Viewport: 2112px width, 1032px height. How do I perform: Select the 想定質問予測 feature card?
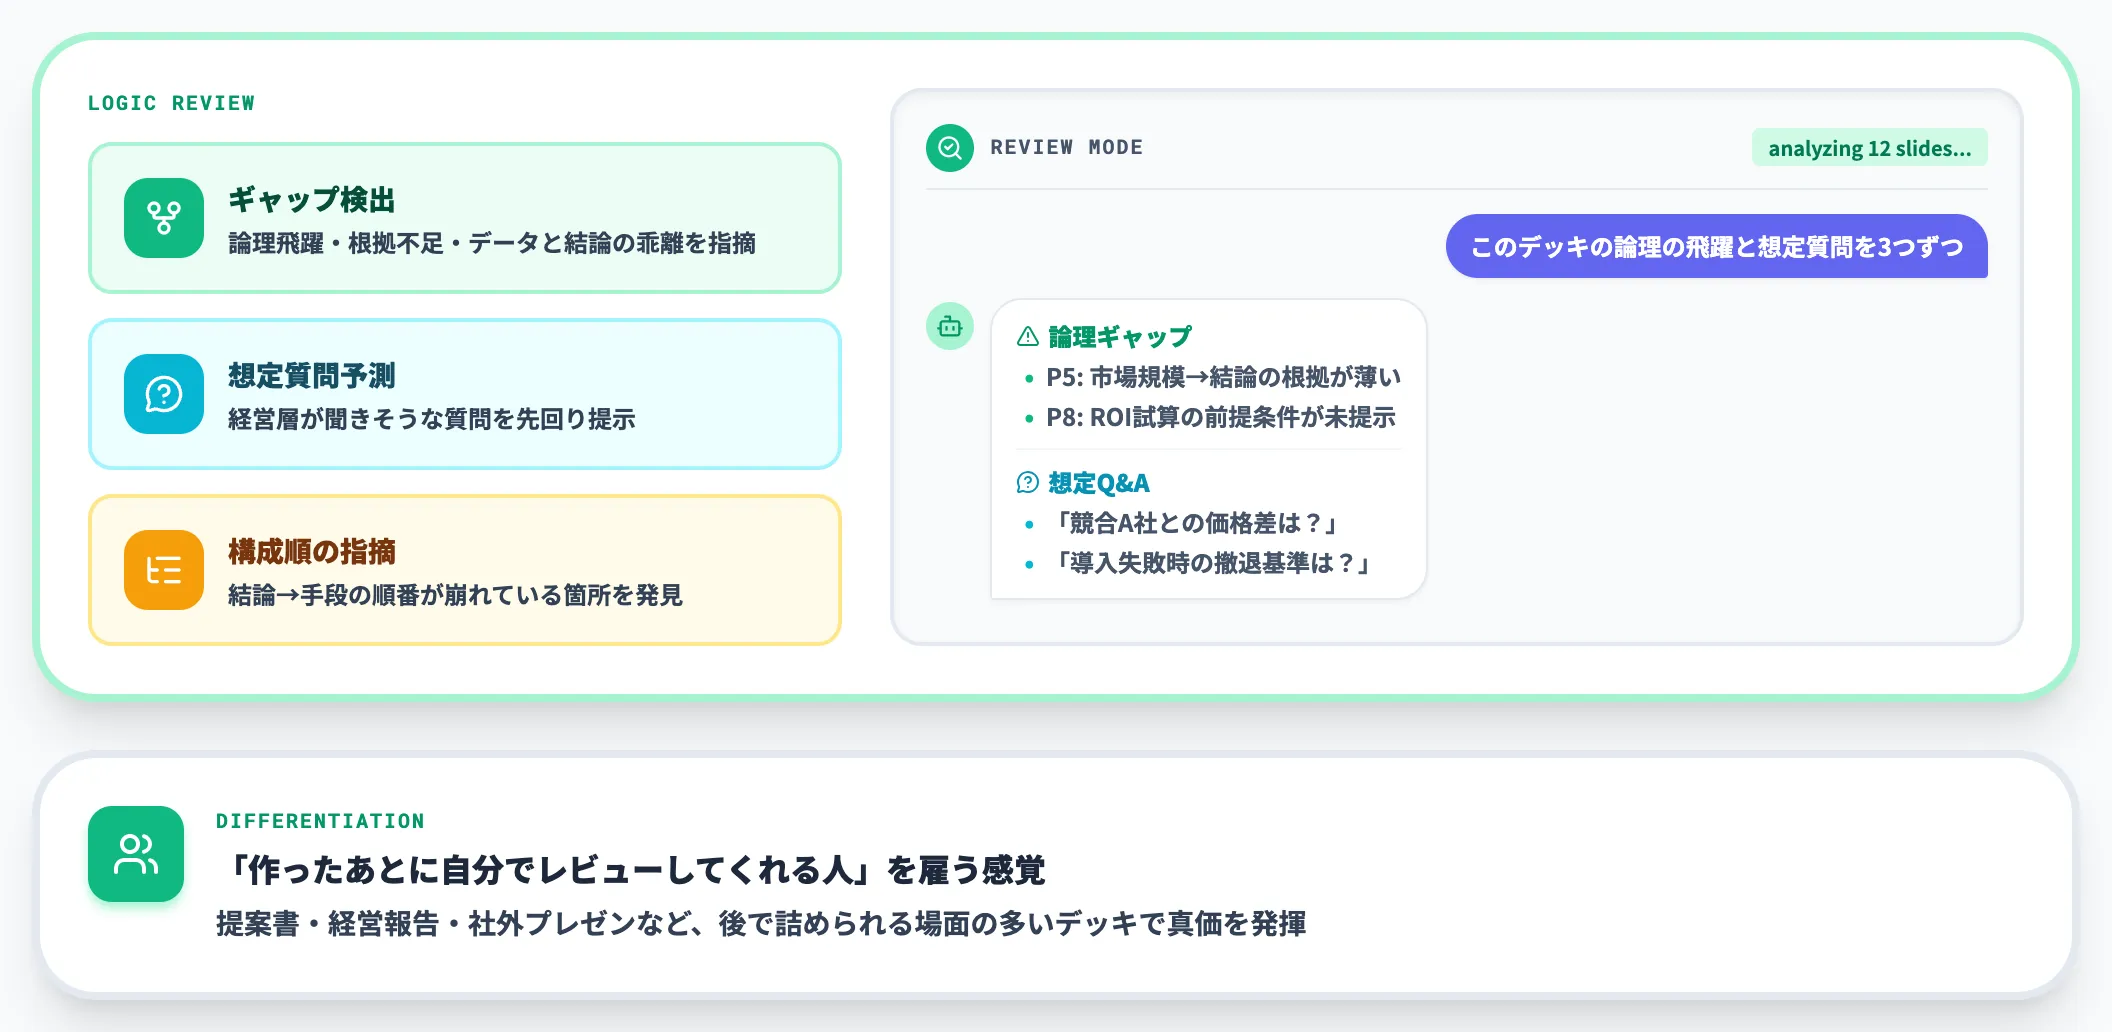point(465,394)
